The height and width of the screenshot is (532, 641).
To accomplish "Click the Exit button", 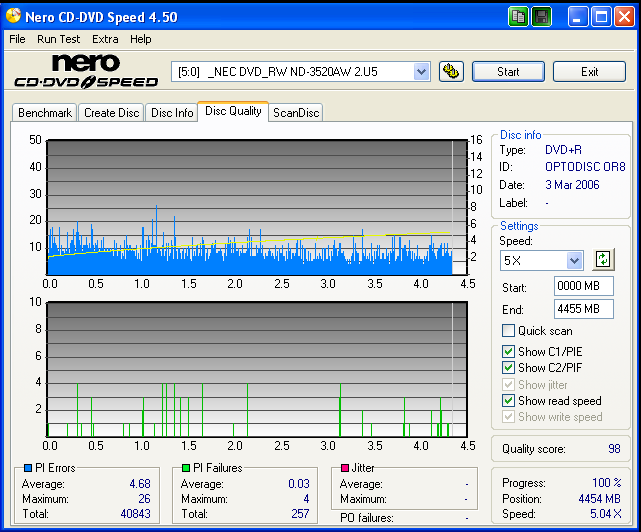I will (x=589, y=72).
